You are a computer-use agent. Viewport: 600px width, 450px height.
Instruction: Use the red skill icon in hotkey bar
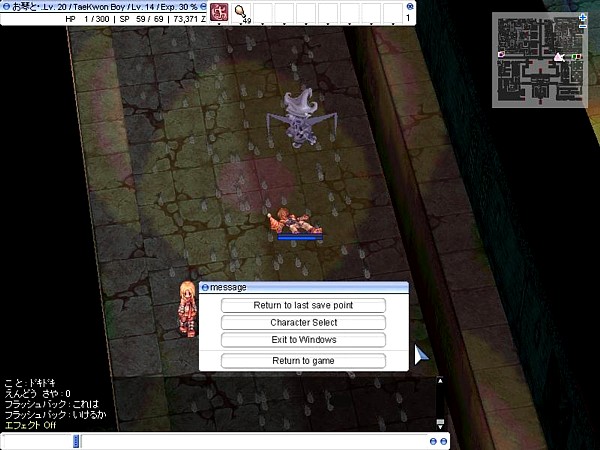(219, 12)
